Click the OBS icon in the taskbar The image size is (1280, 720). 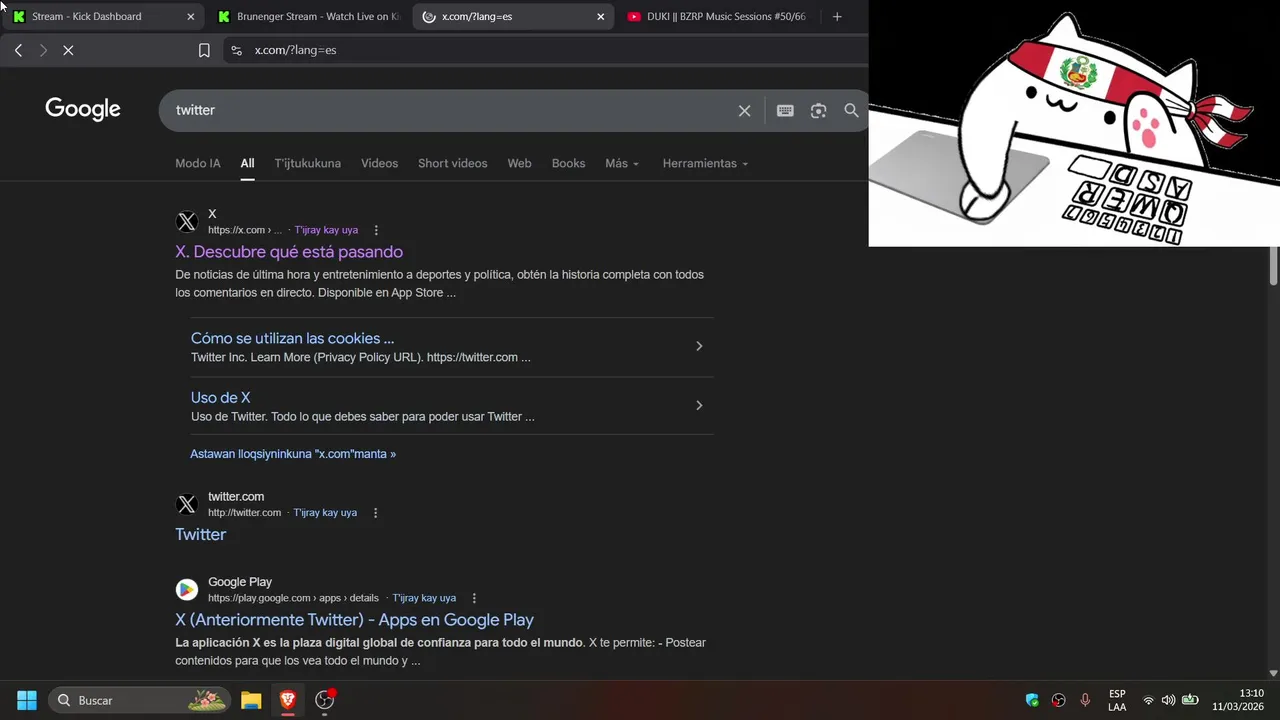click(x=325, y=700)
